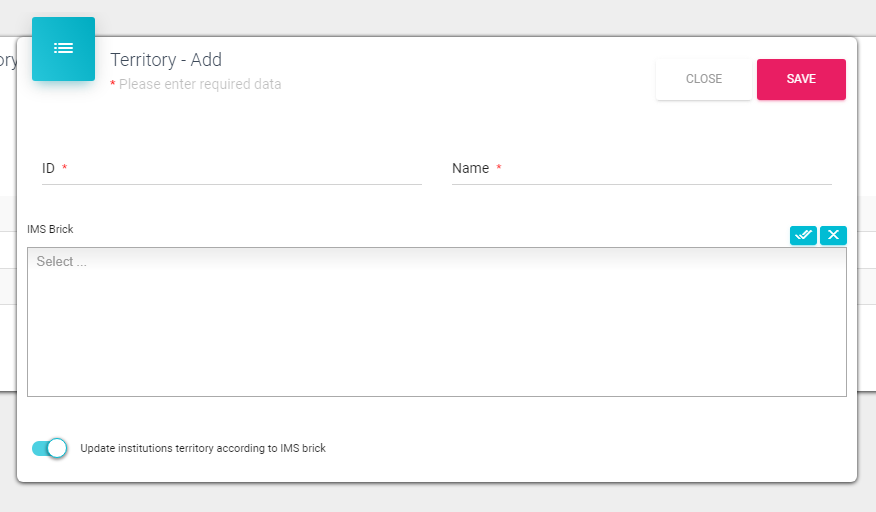Select all IMS Brick options with double-check icon
The image size is (876, 512).
point(803,235)
